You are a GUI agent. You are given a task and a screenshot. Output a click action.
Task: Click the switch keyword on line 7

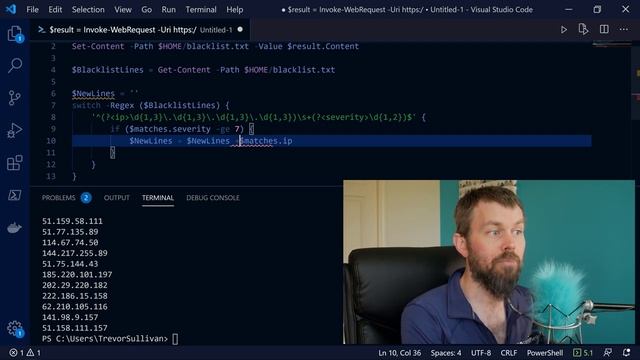(x=86, y=105)
